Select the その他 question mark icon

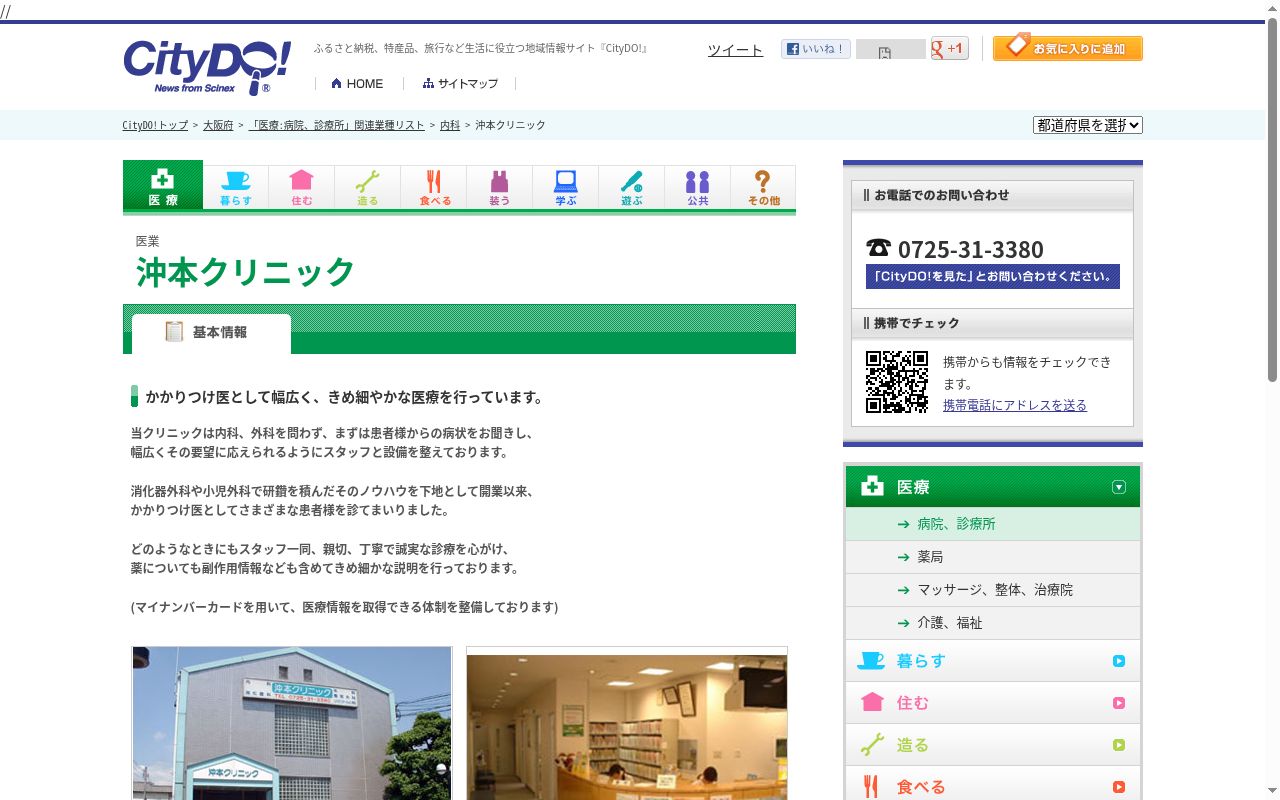pos(763,188)
